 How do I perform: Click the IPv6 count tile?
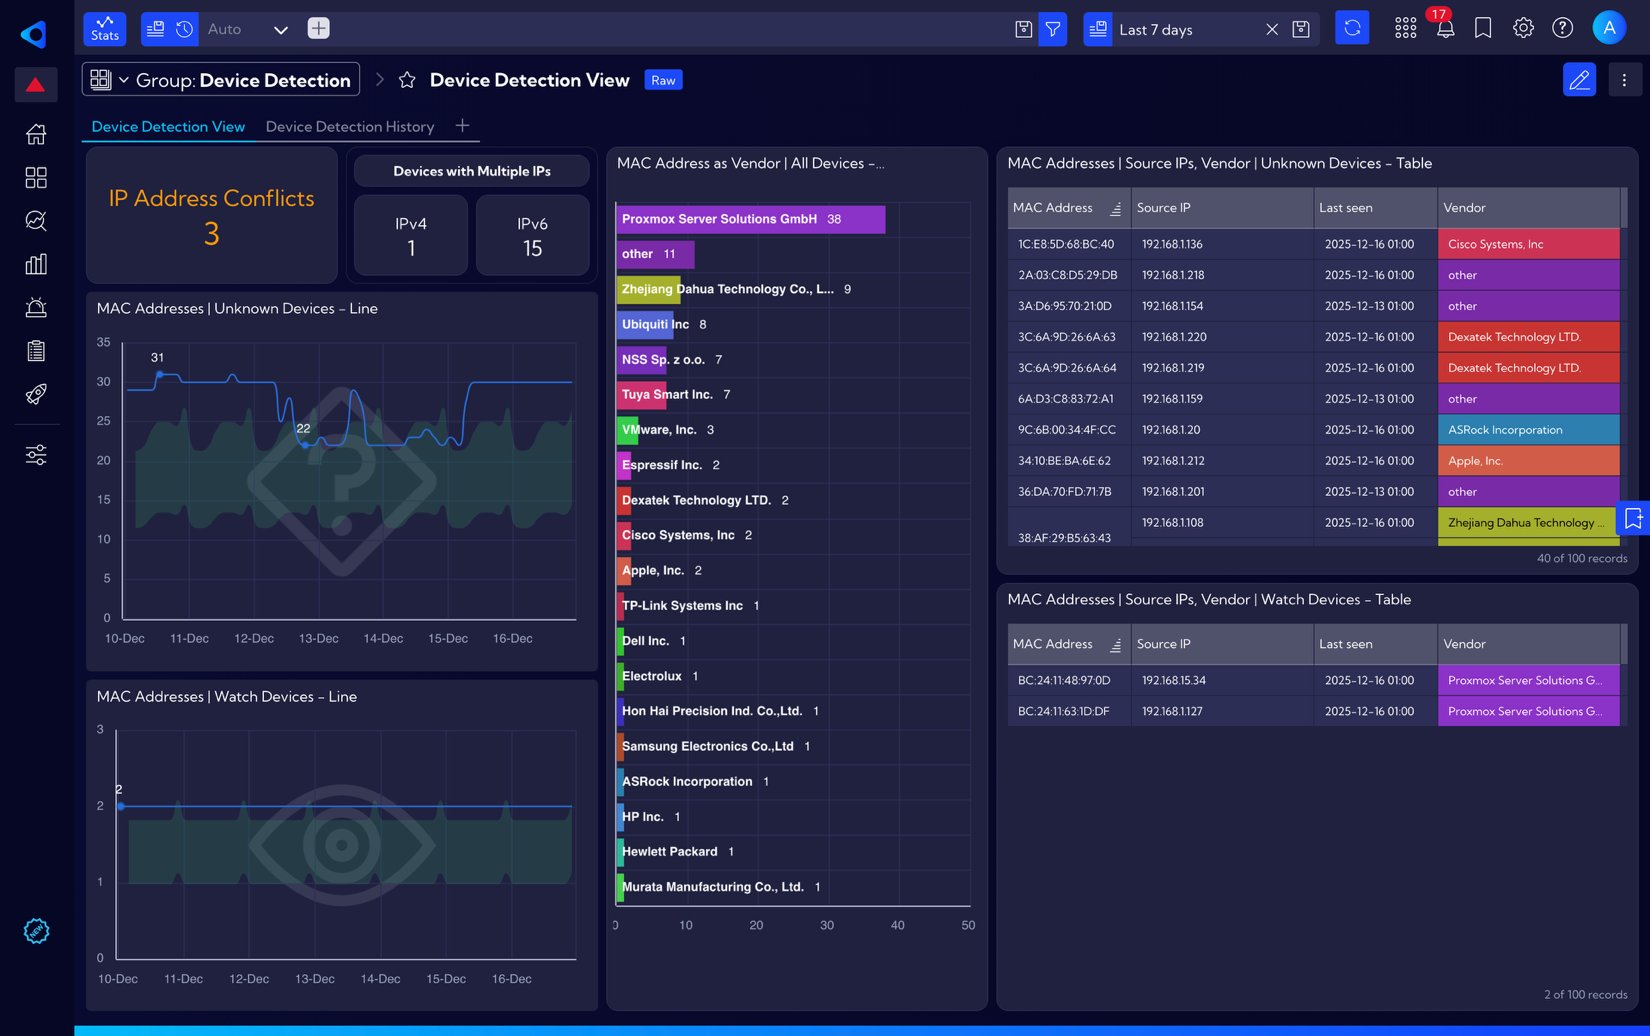[532, 235]
